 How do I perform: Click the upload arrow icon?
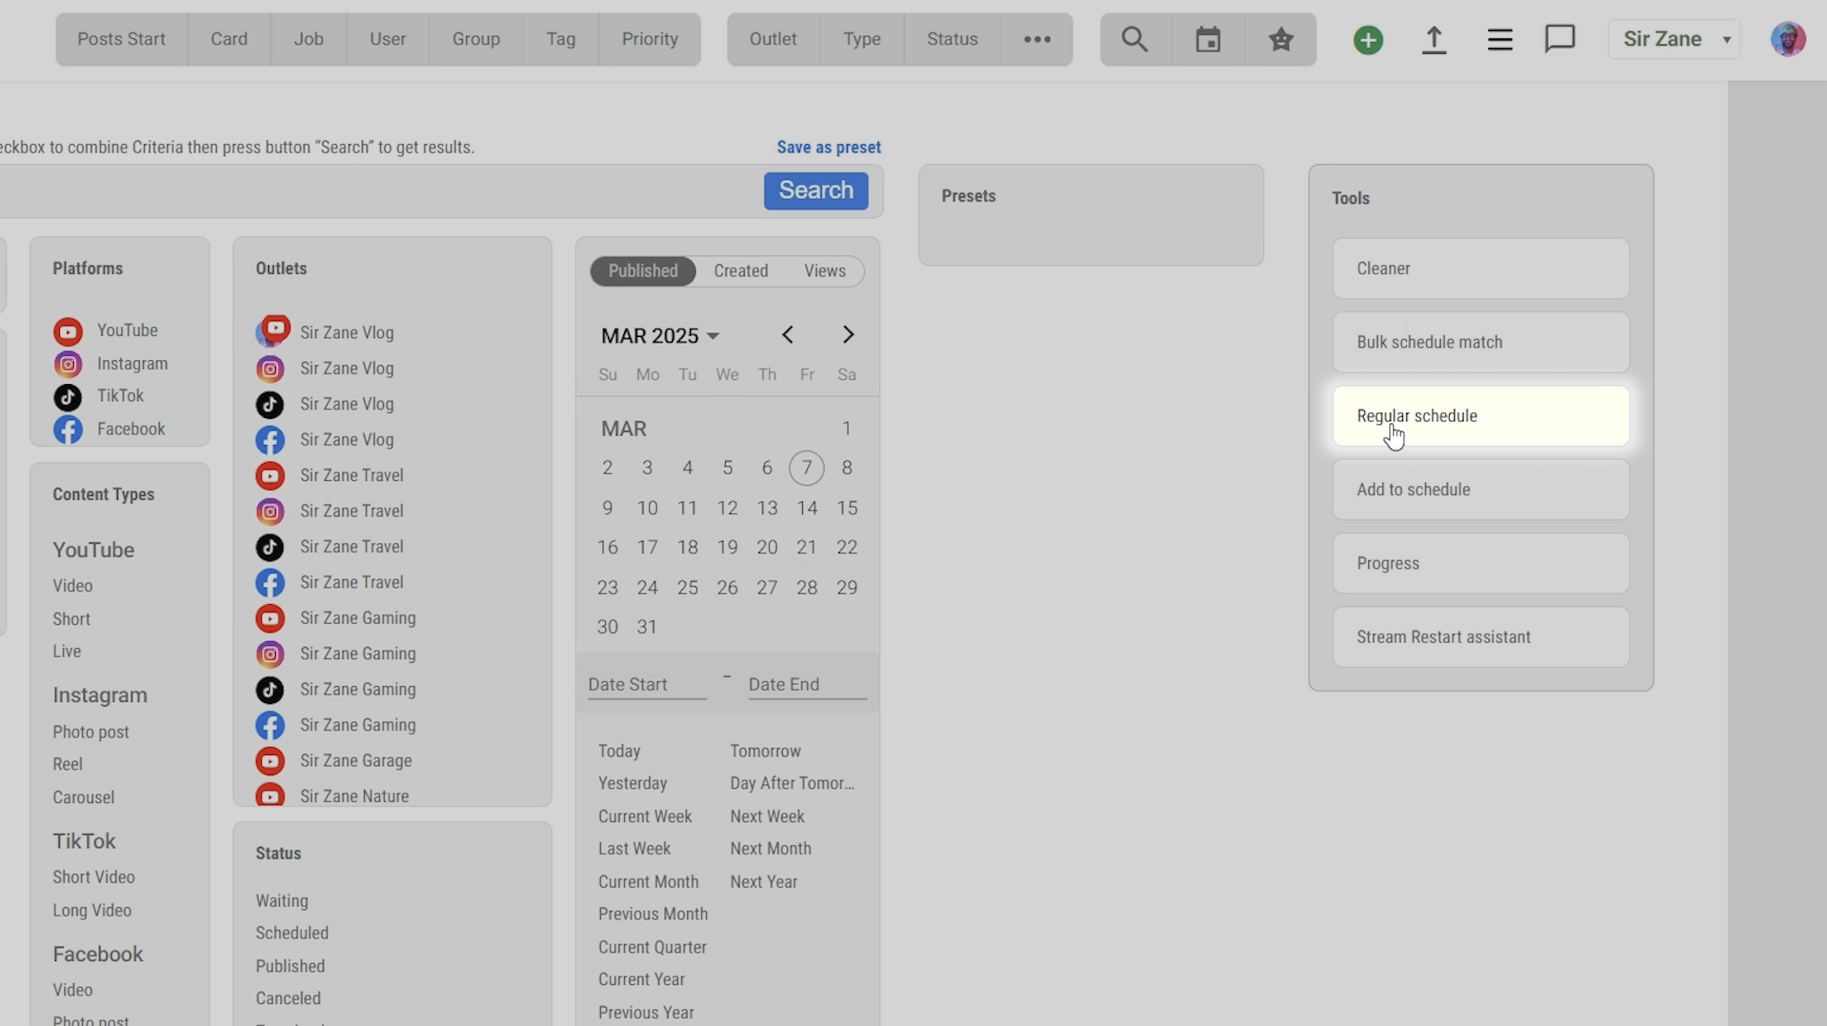(x=1434, y=40)
